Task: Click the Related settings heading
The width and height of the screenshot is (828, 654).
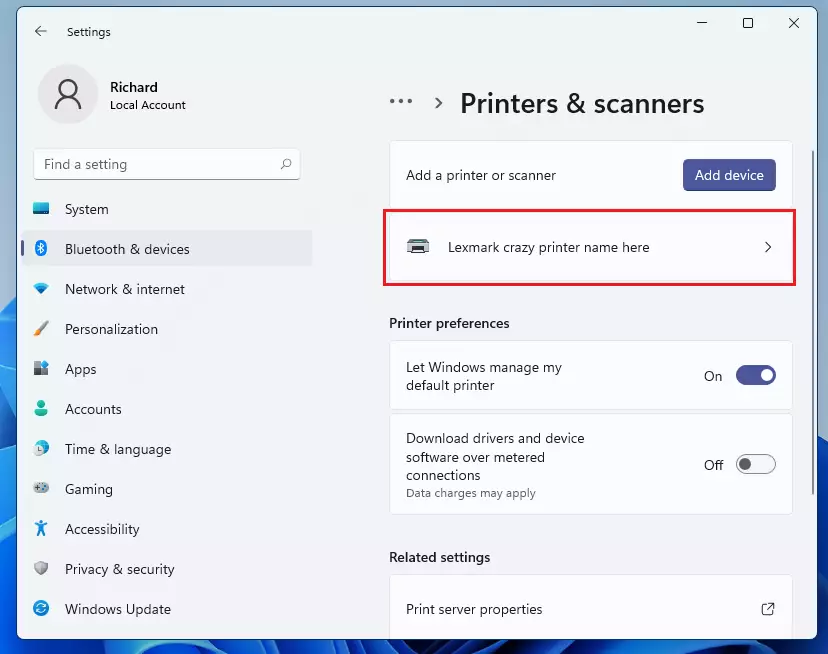Action: tap(439, 557)
